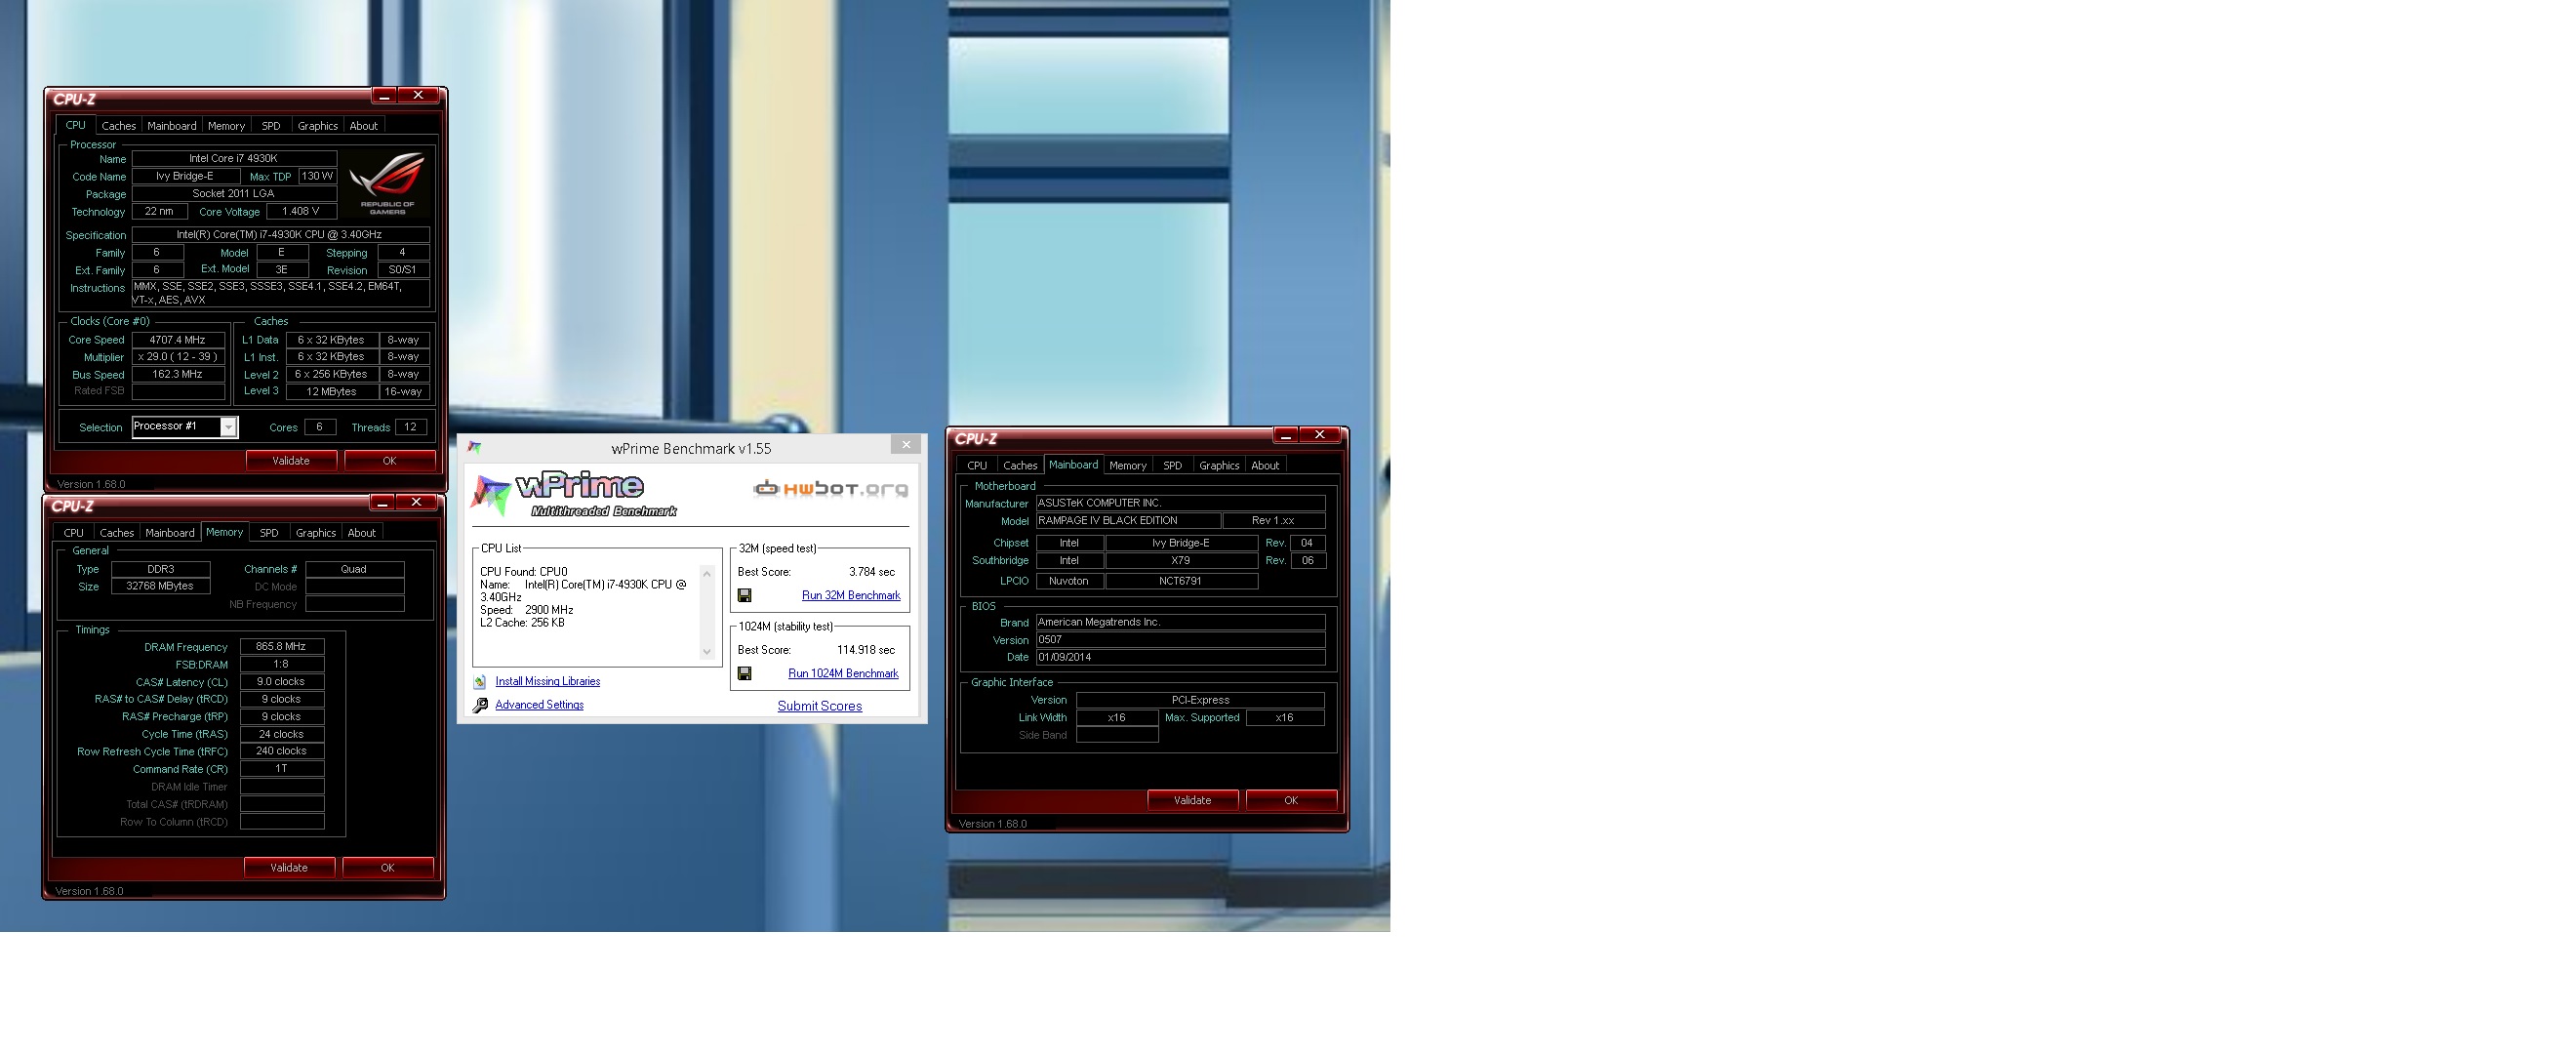Screen dimensions: 2576x1054
Task: Click the save icon under 1024M stability test
Action: [744, 674]
